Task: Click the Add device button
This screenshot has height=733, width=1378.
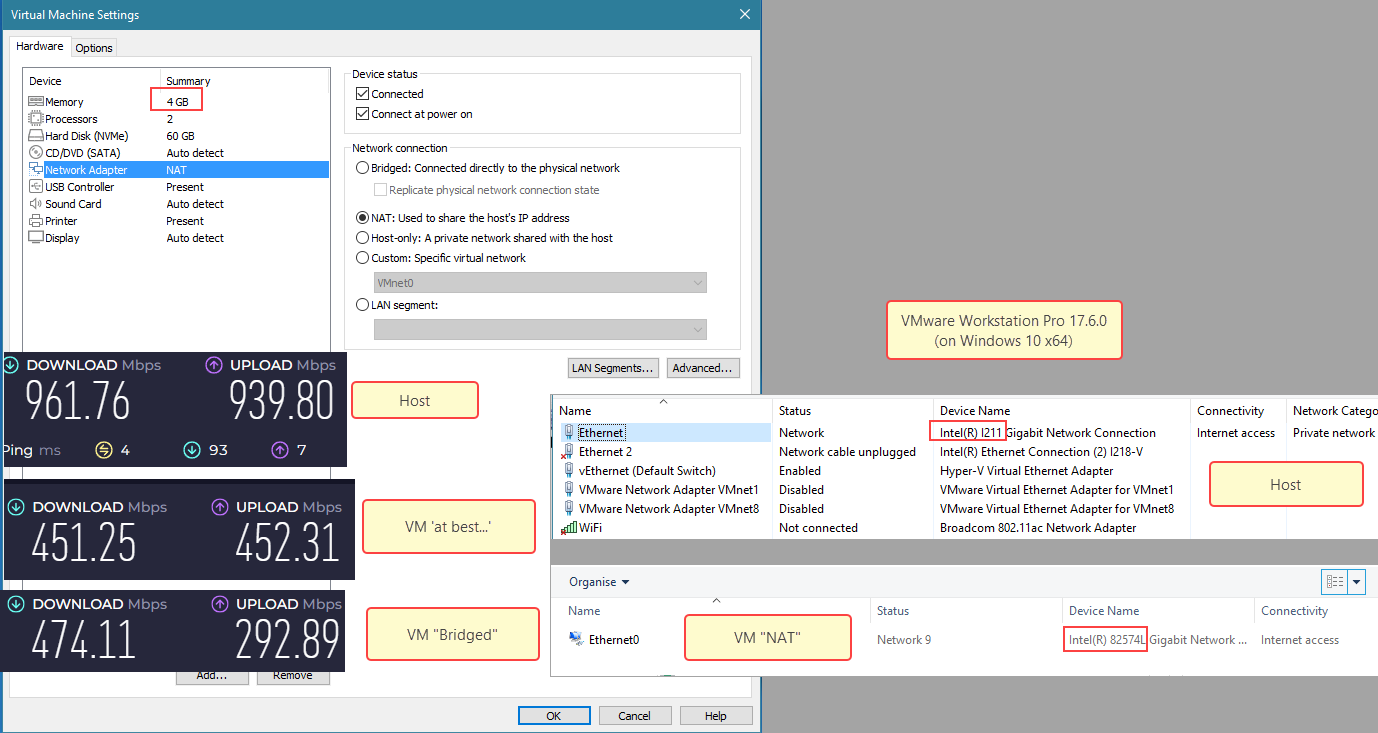Action: coord(212,677)
